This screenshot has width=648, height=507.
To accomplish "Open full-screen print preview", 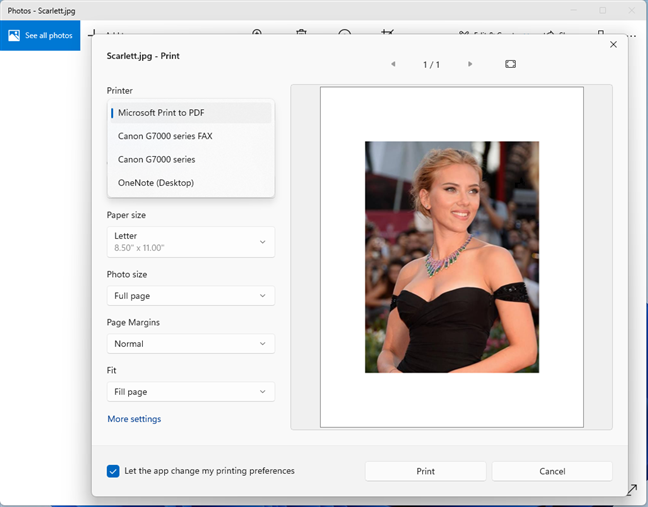I will [x=511, y=64].
